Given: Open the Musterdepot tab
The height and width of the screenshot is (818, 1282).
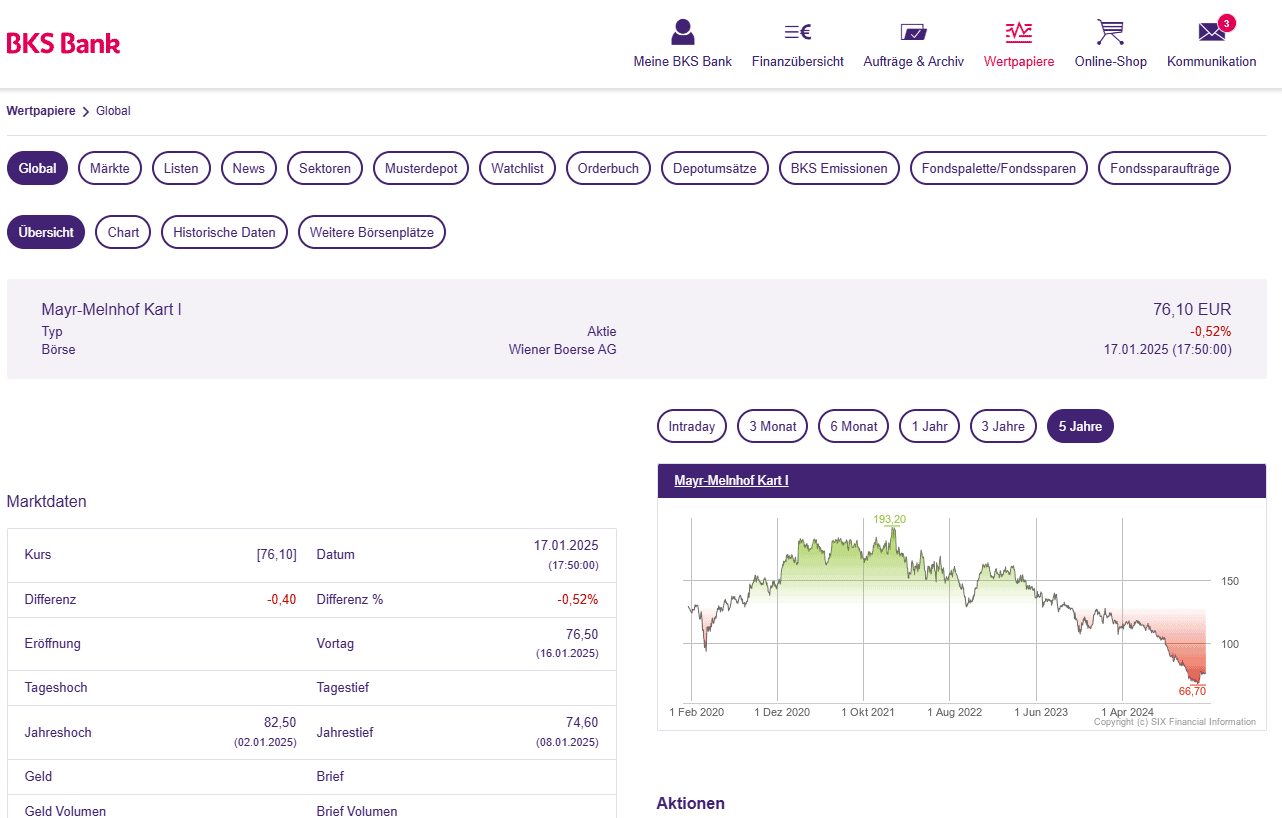Looking at the screenshot, I should coord(421,168).
